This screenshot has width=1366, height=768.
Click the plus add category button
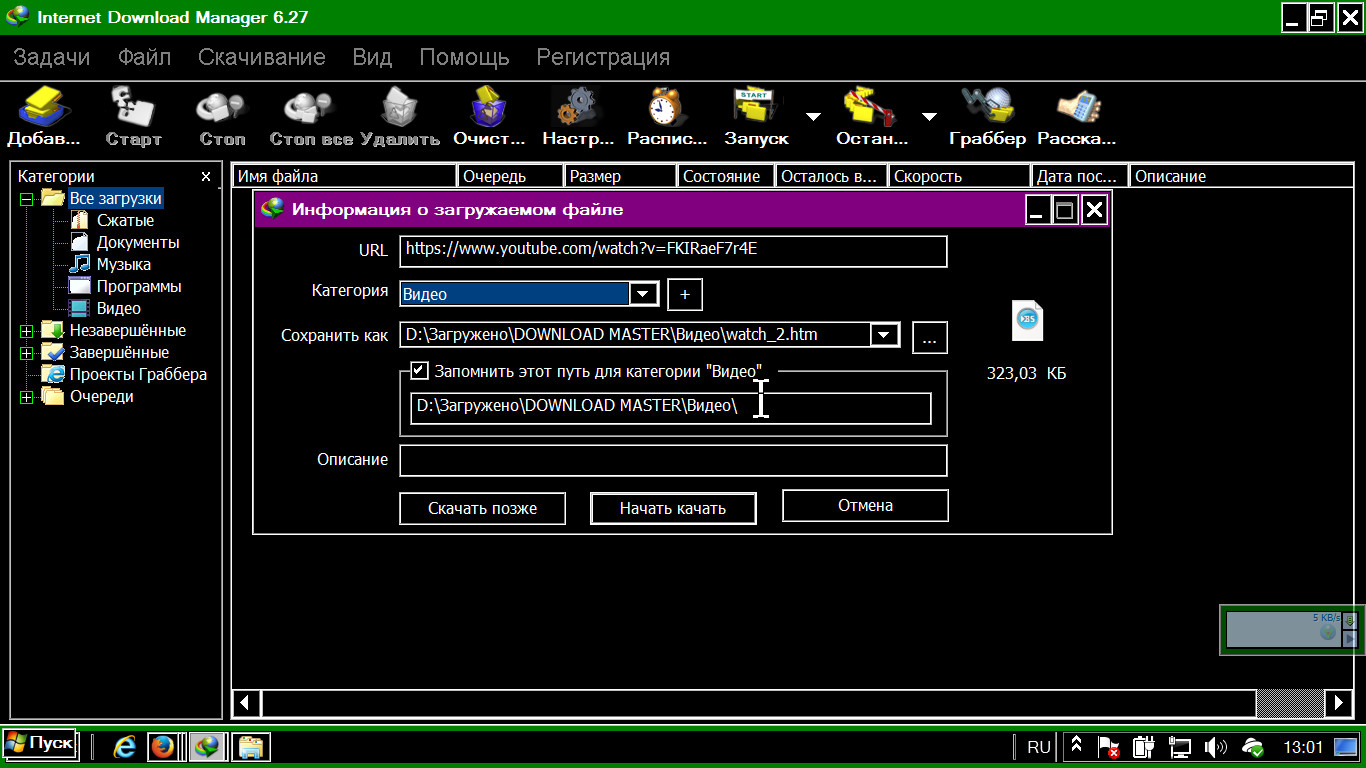click(685, 294)
